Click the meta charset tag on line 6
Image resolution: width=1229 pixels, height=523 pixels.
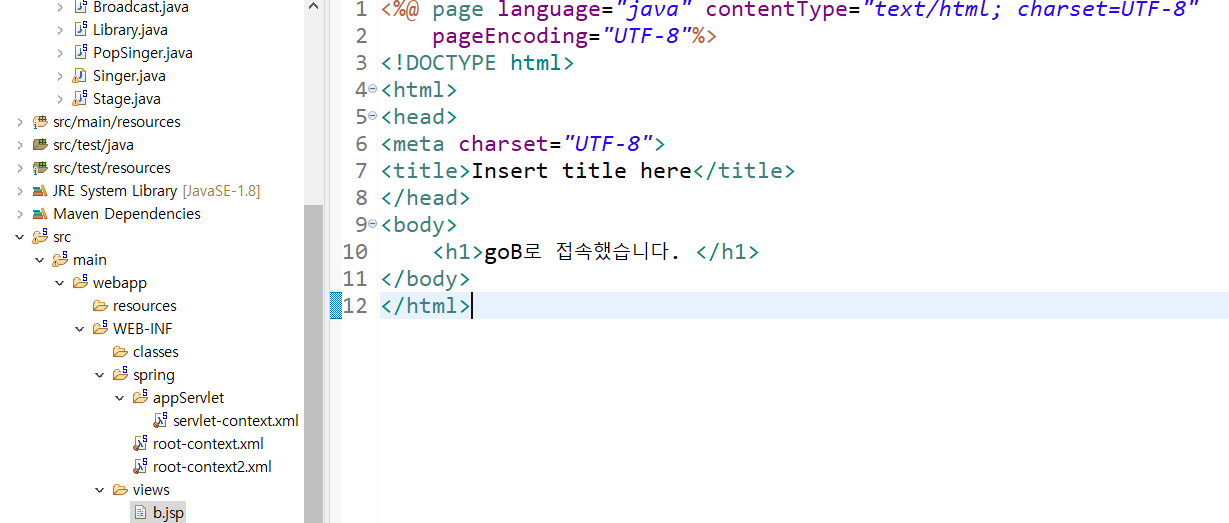click(522, 144)
